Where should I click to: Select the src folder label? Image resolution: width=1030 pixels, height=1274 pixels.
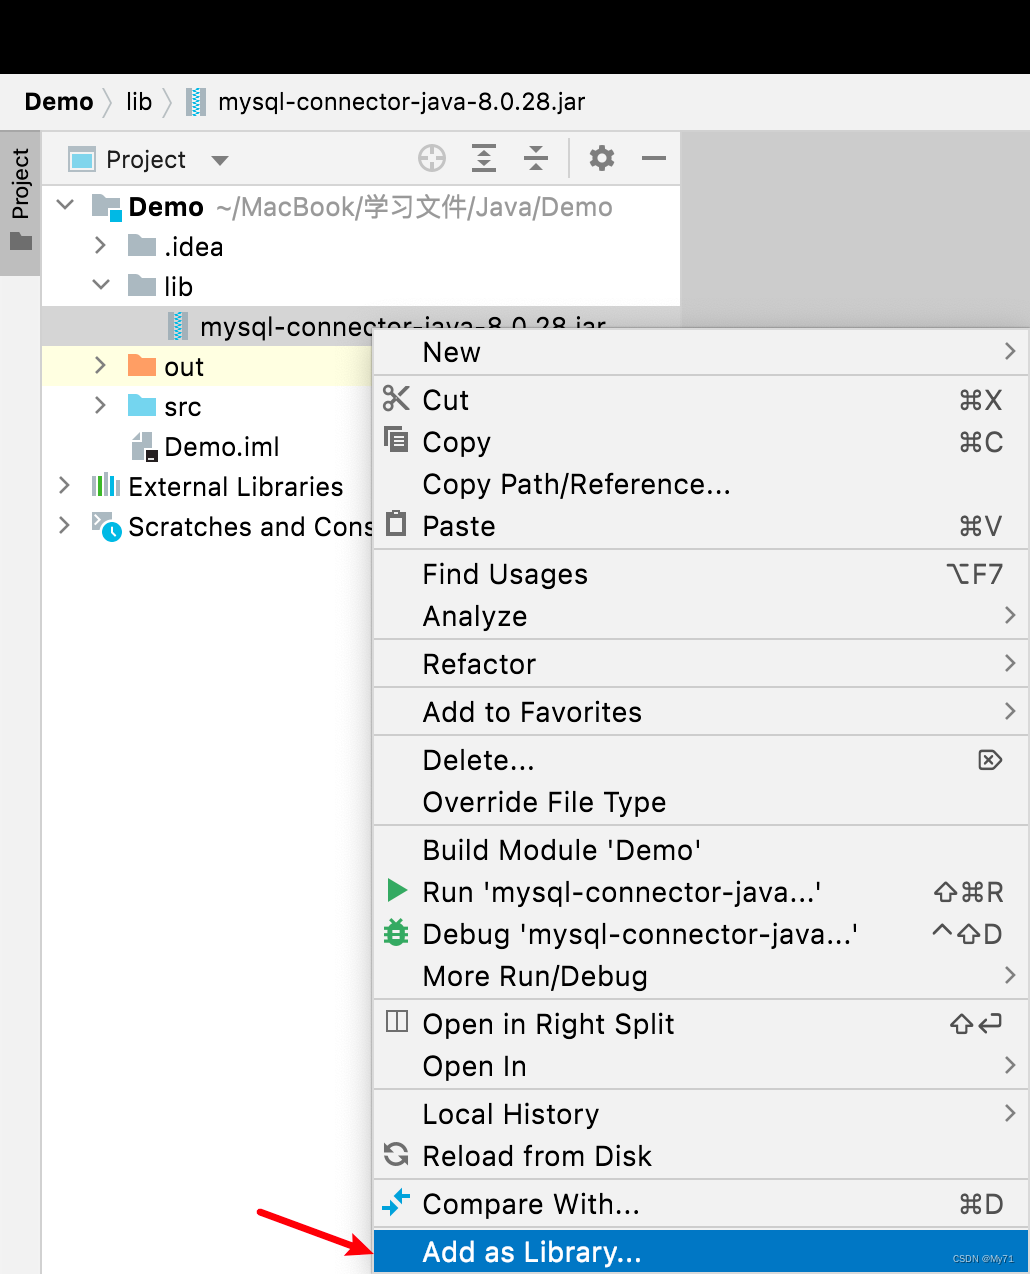[x=183, y=407]
